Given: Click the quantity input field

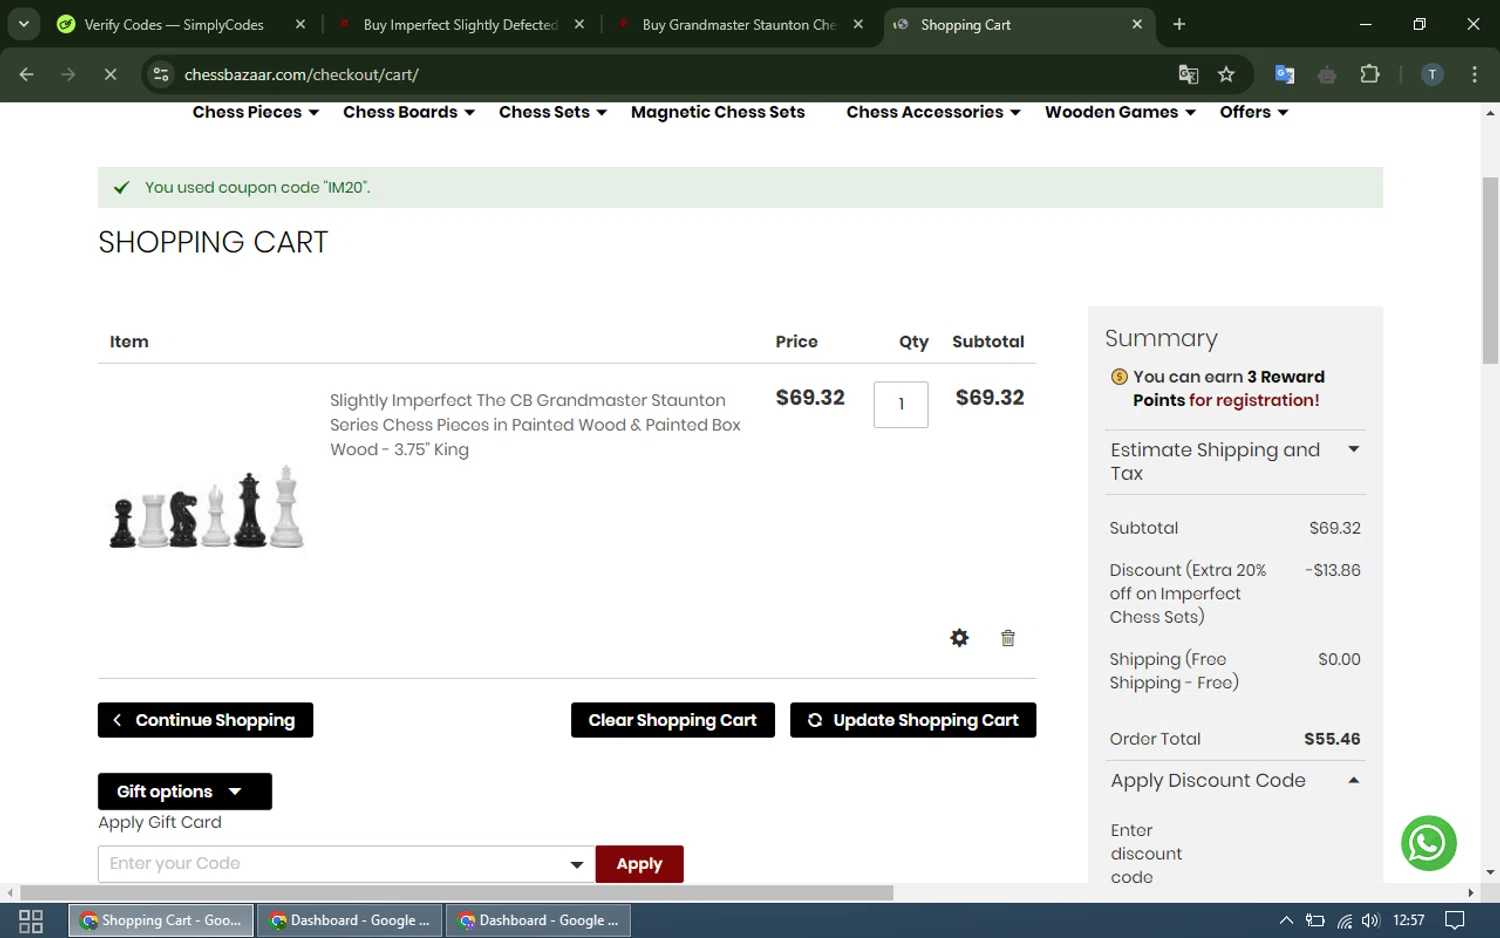Looking at the screenshot, I should pos(901,404).
